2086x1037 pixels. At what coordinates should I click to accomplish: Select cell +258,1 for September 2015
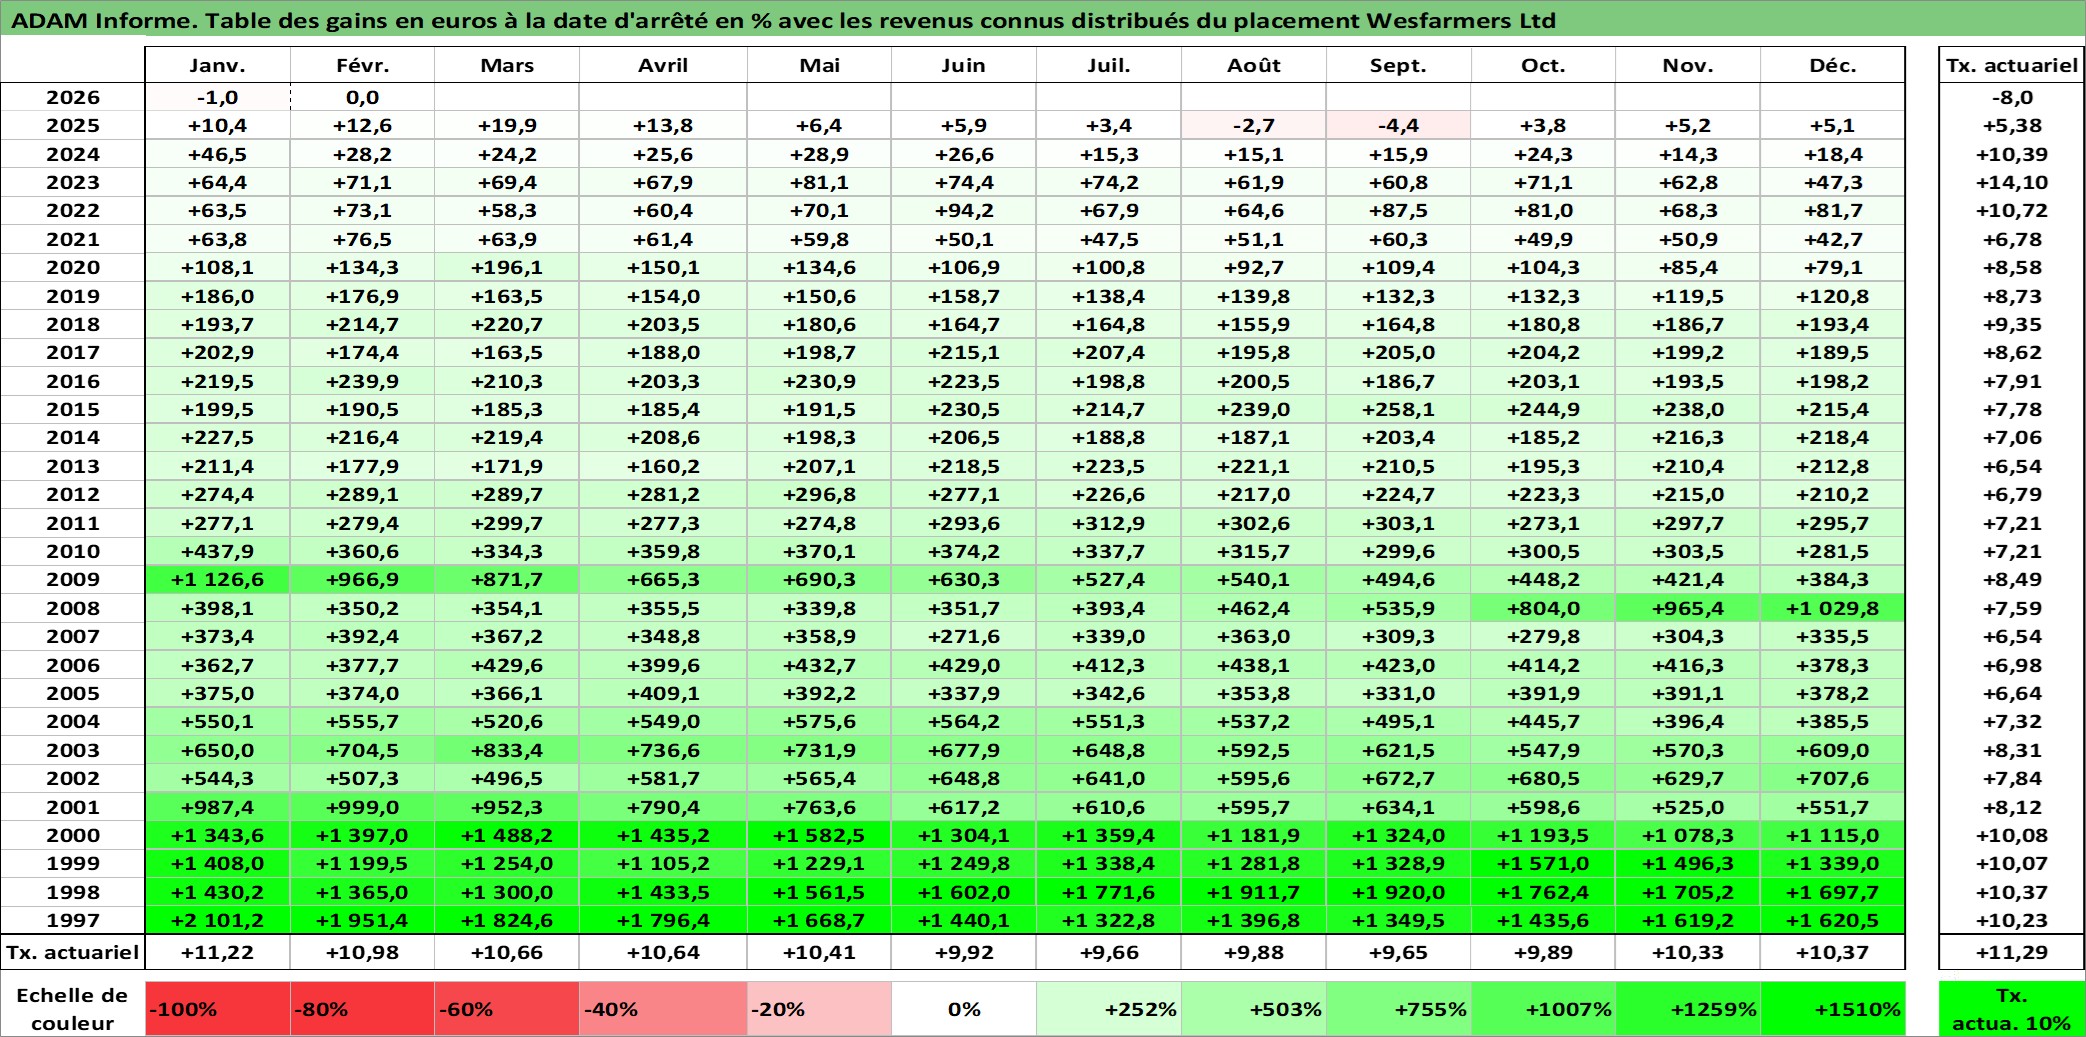tap(1398, 409)
